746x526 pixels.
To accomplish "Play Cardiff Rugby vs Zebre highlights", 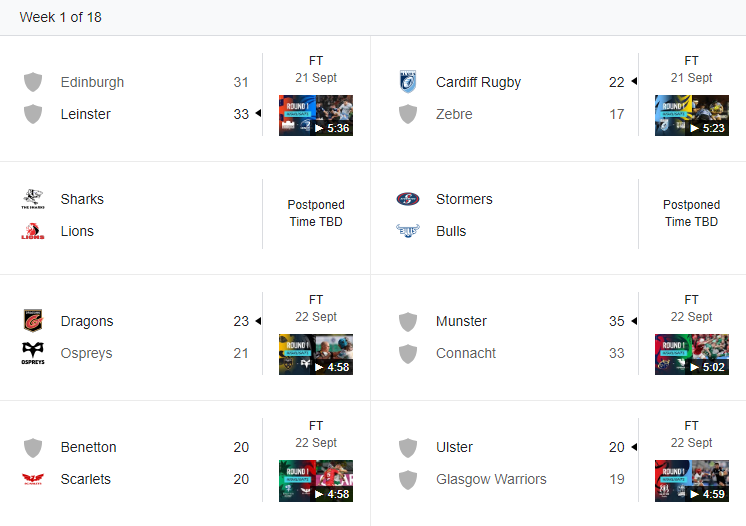I will 692,116.
